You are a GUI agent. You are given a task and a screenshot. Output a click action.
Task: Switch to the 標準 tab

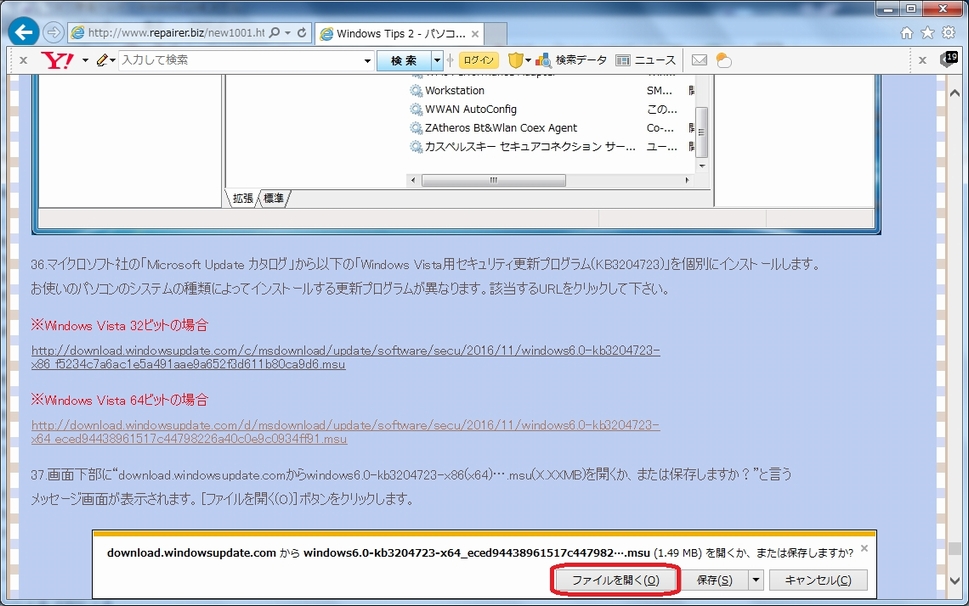pos(274,198)
